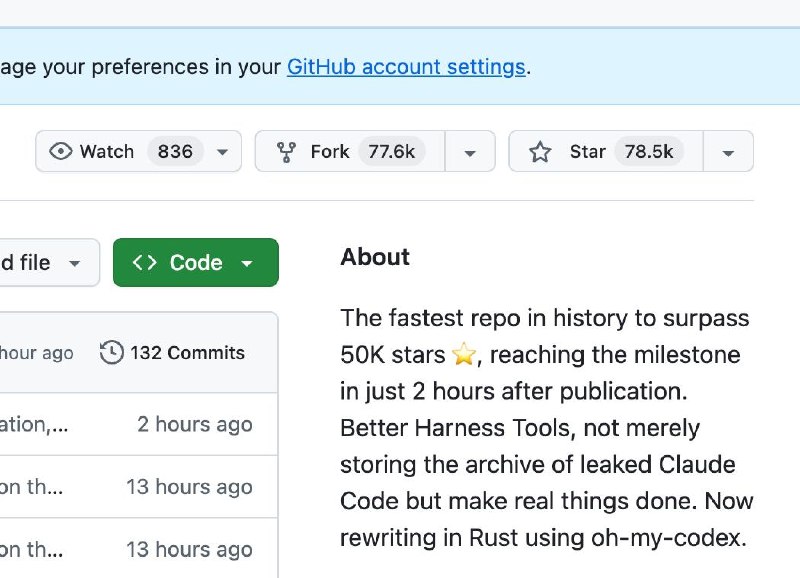Open the star lists dropdown next to Star
The height and width of the screenshot is (578, 800).
pos(728,153)
